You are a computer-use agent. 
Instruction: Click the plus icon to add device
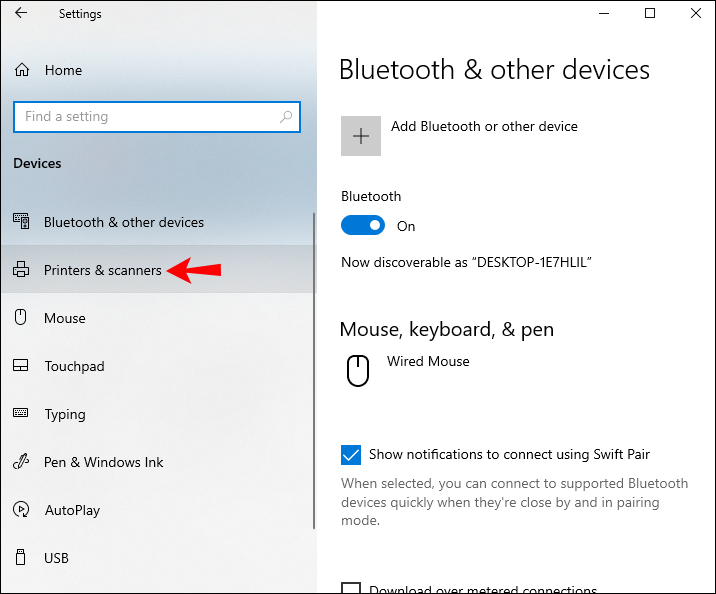tap(361, 136)
